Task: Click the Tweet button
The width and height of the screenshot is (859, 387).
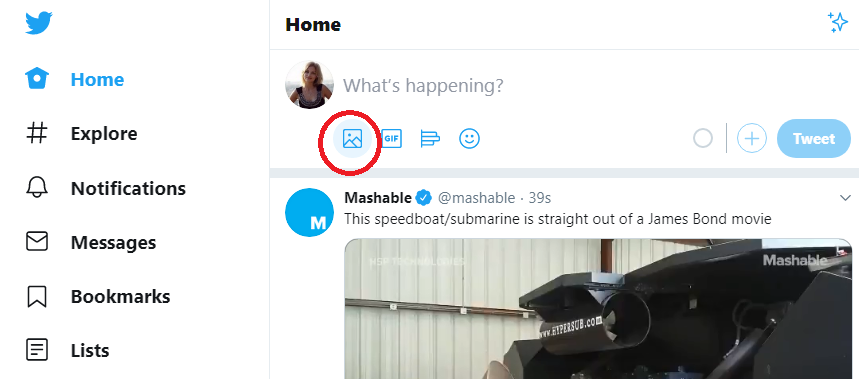Action: coord(814,138)
